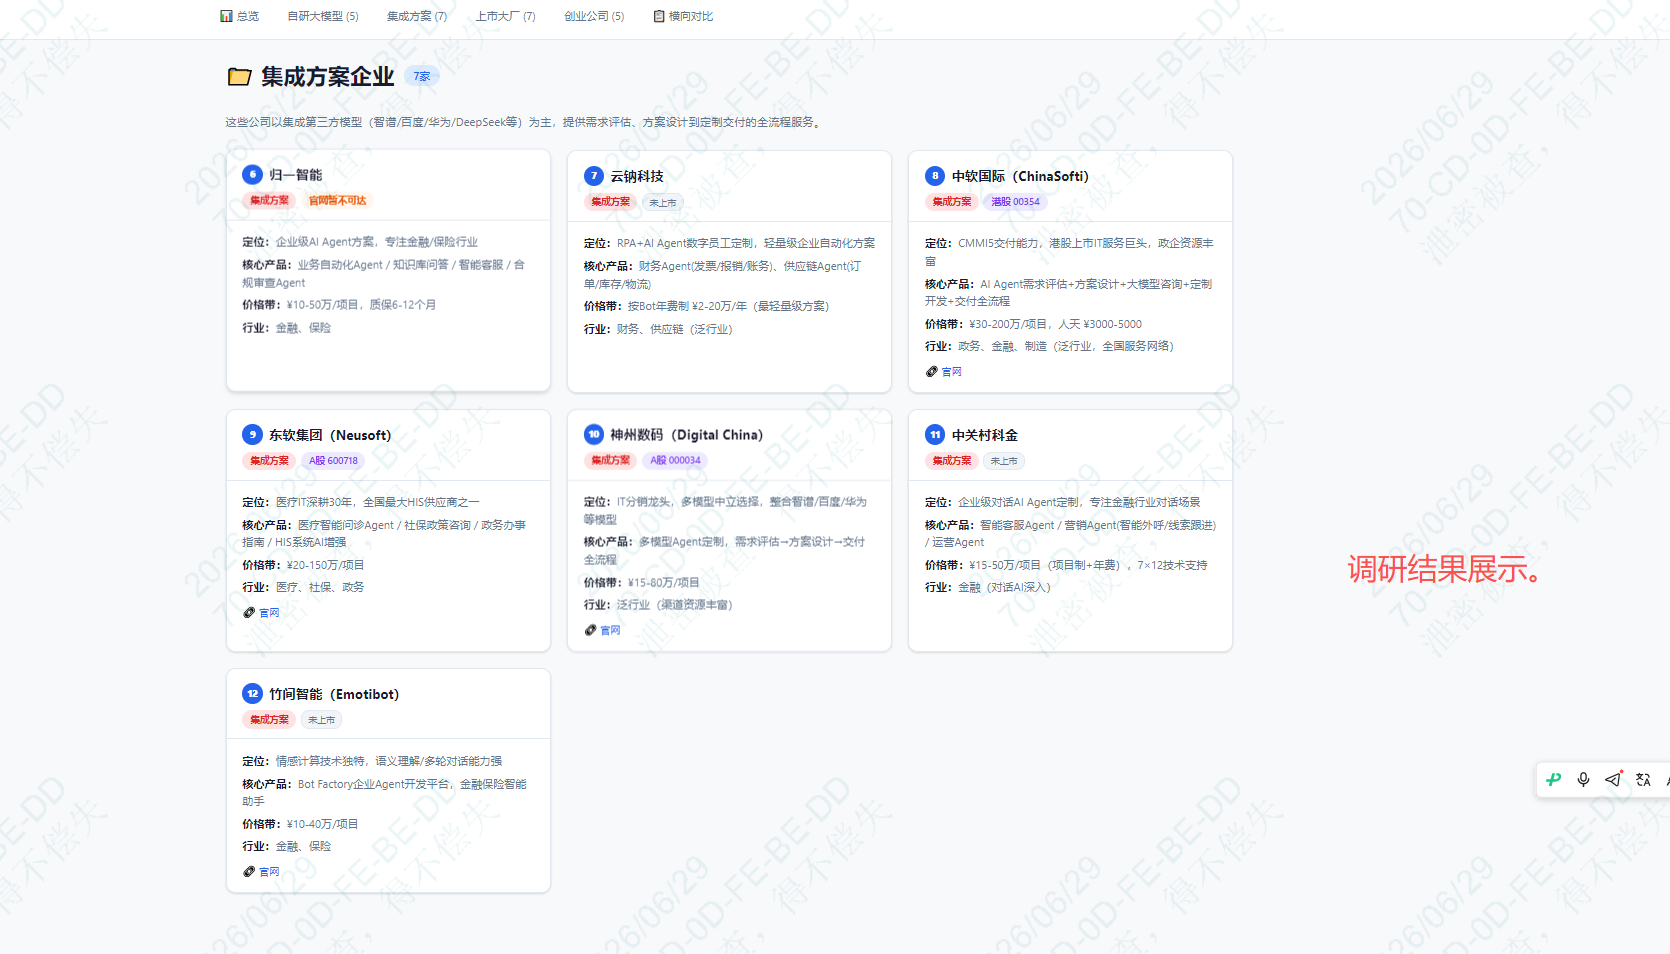Click number 6 badge on 归一智能 card
The image size is (1670, 954).
[x=252, y=174]
